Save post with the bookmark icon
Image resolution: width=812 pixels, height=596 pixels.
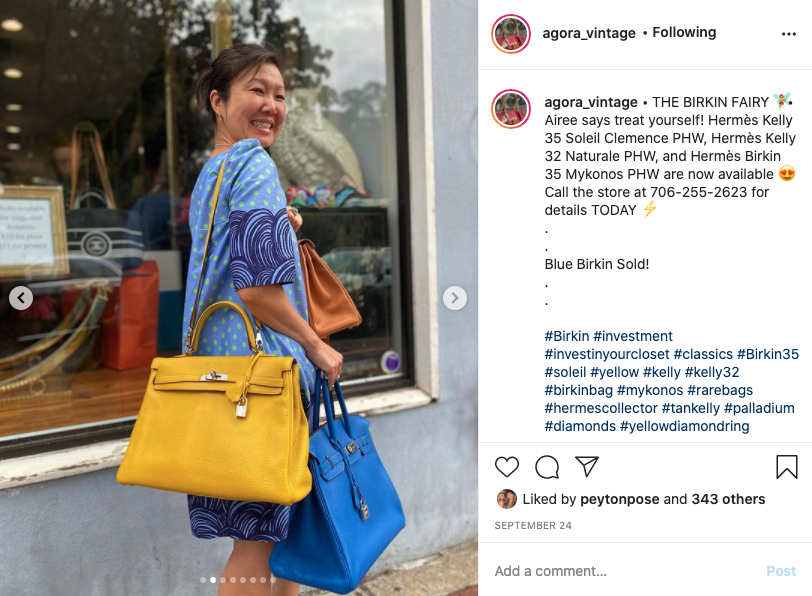coord(787,467)
